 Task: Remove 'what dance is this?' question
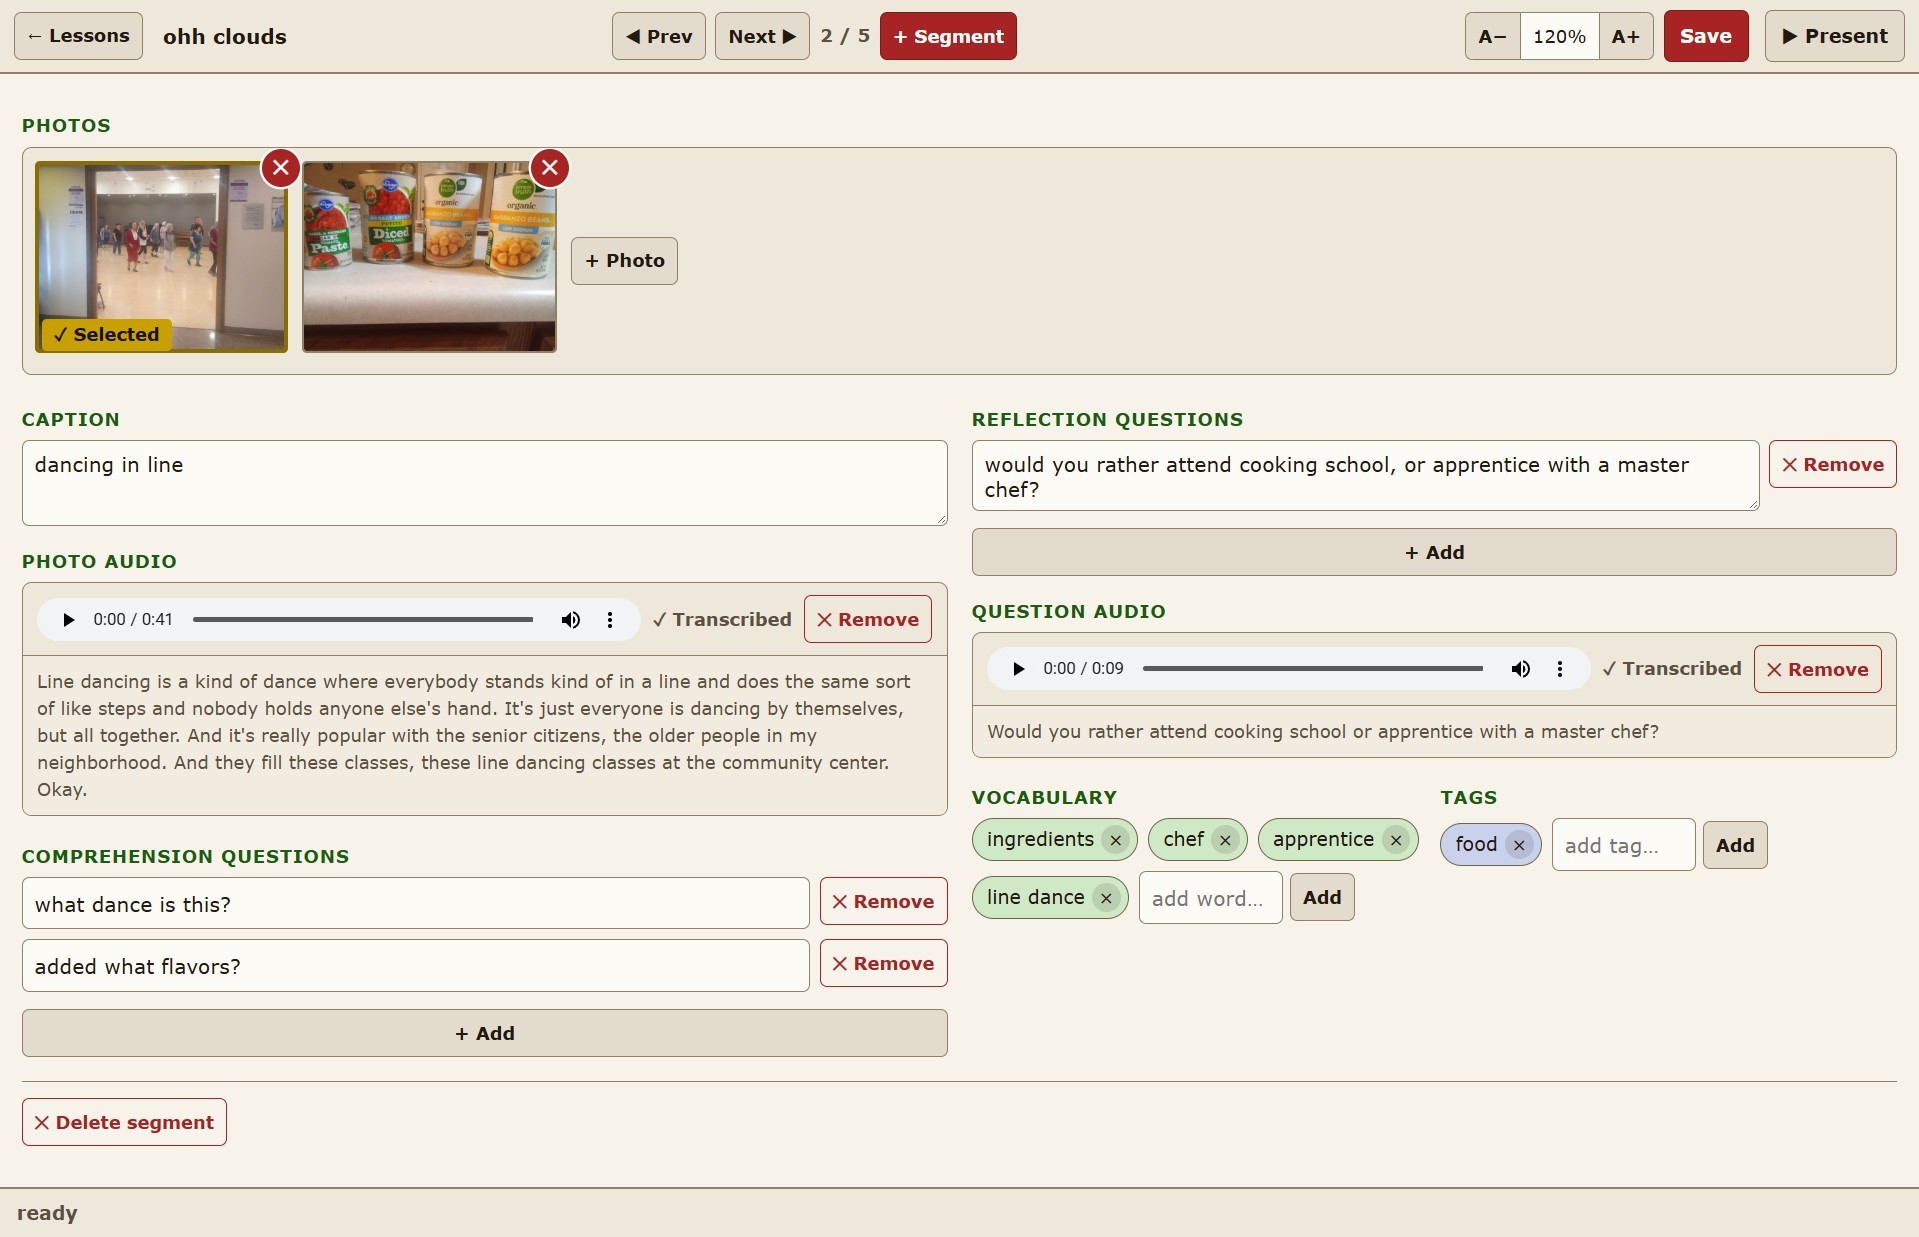coord(884,901)
